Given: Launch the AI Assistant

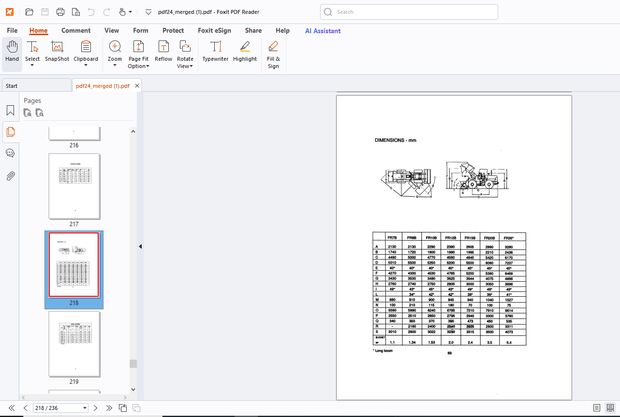Looking at the screenshot, I should pos(323,31).
